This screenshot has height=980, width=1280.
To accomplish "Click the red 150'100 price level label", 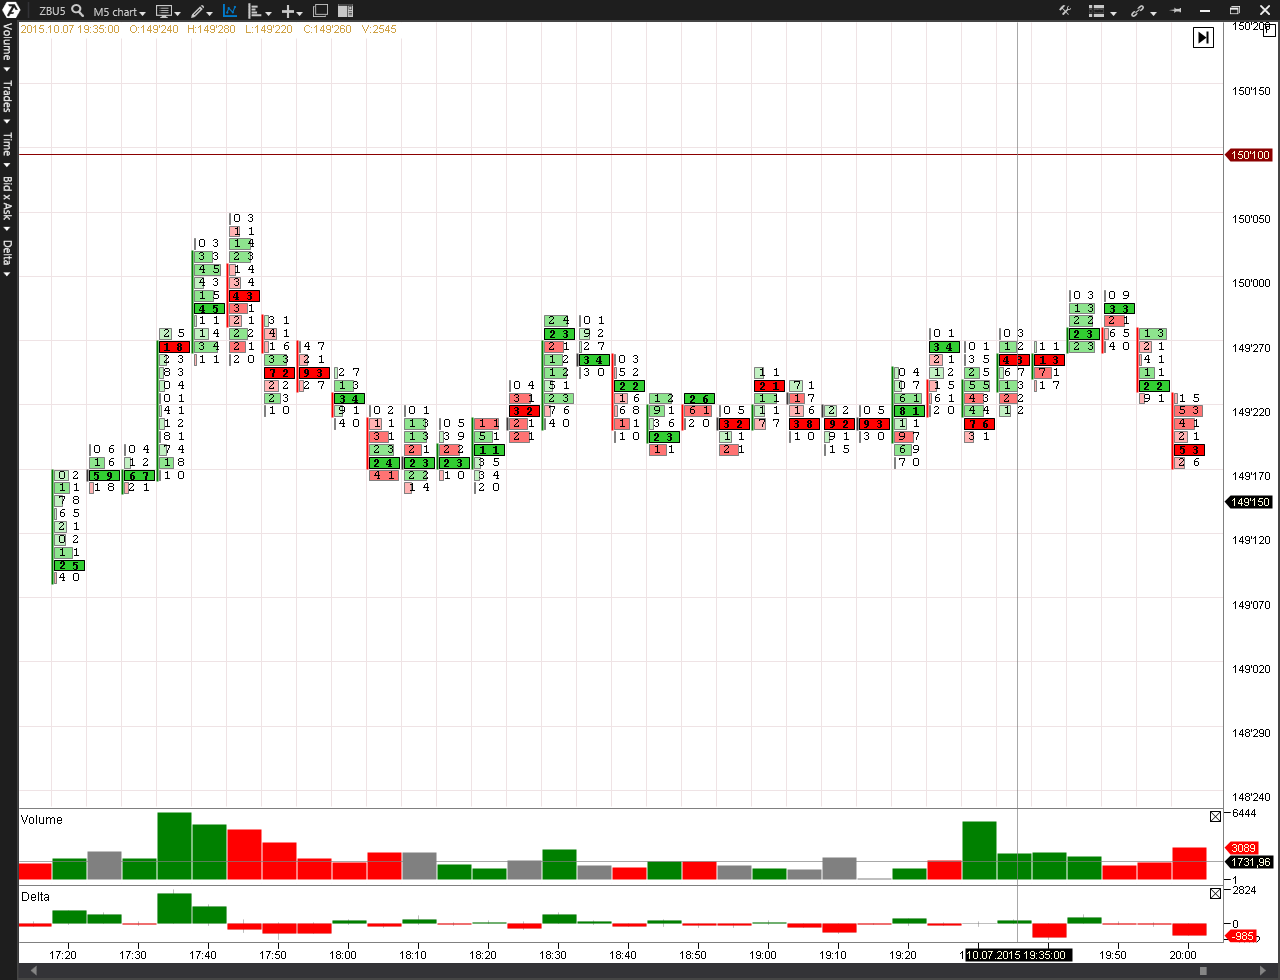I will coord(1248,155).
